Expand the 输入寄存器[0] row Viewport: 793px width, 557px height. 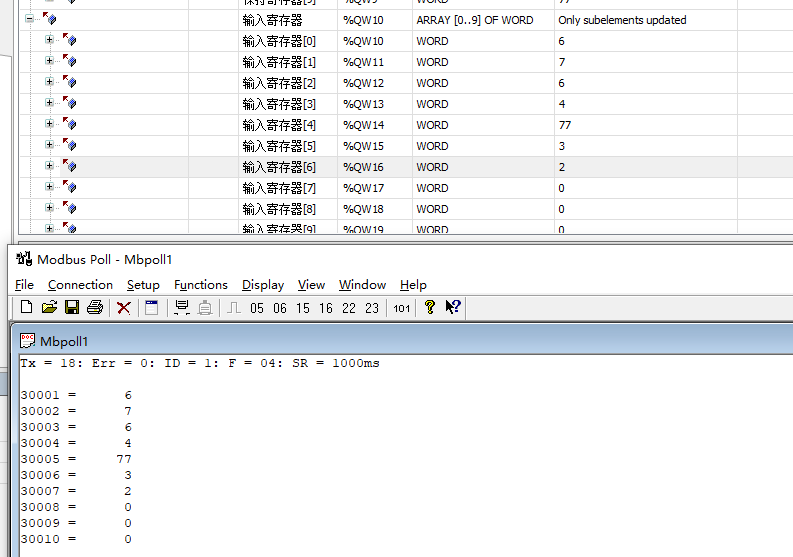pyautogui.click(x=49, y=39)
